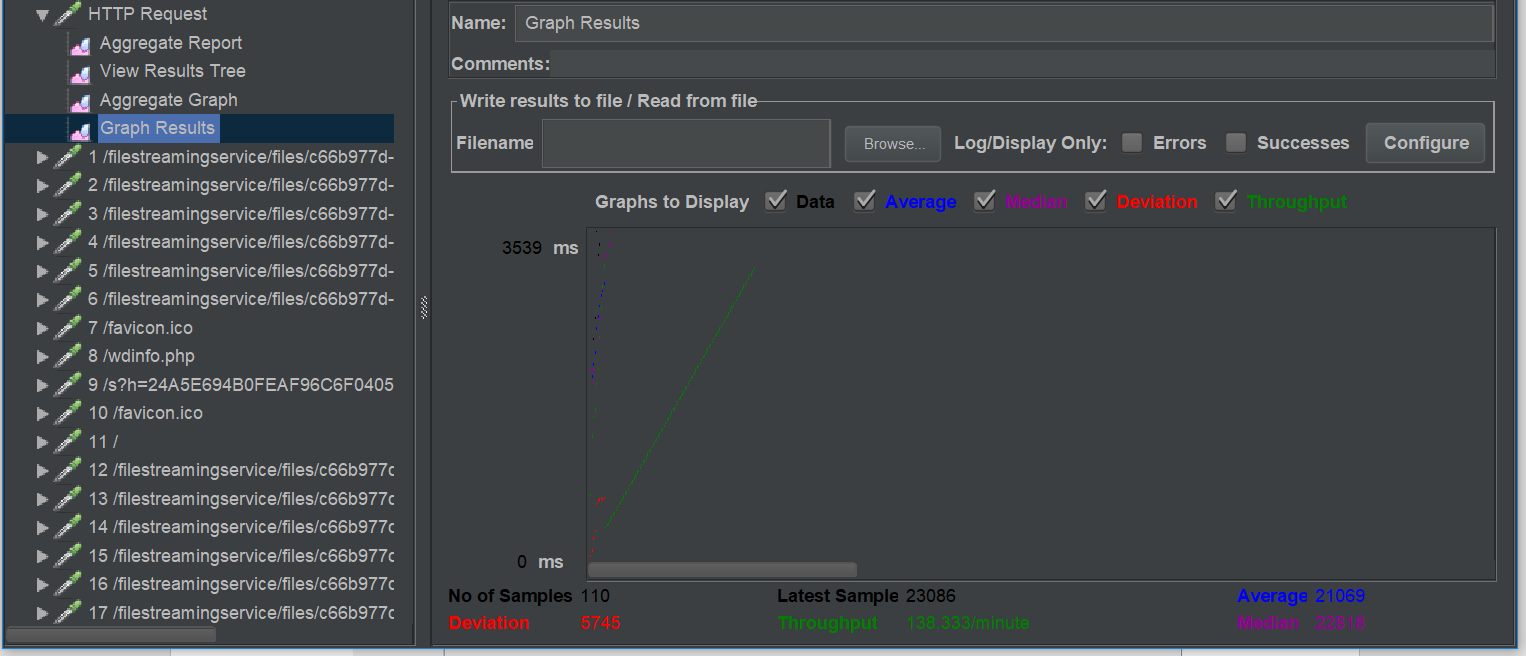Uncheck the Average graph checkbox

864,201
